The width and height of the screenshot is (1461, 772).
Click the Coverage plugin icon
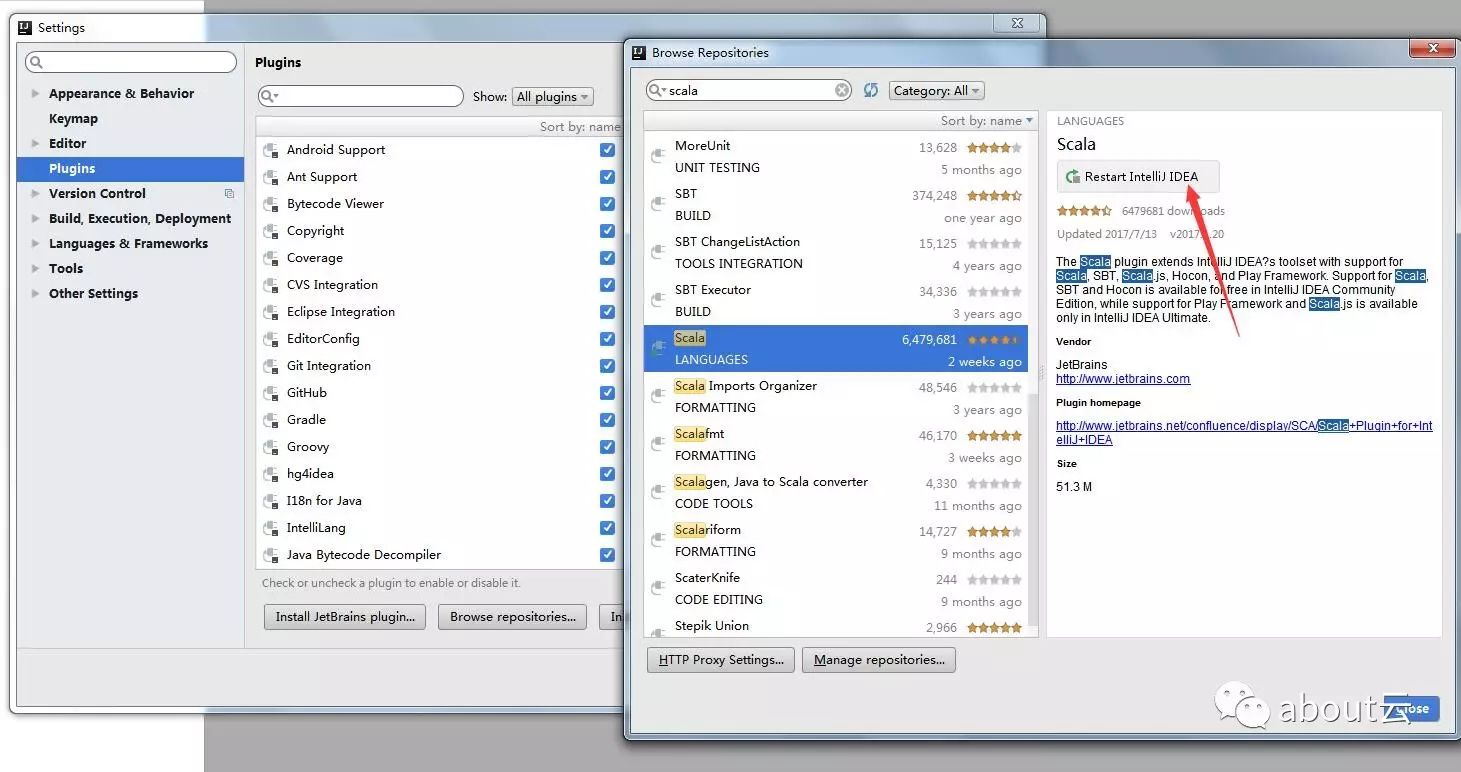click(270, 259)
